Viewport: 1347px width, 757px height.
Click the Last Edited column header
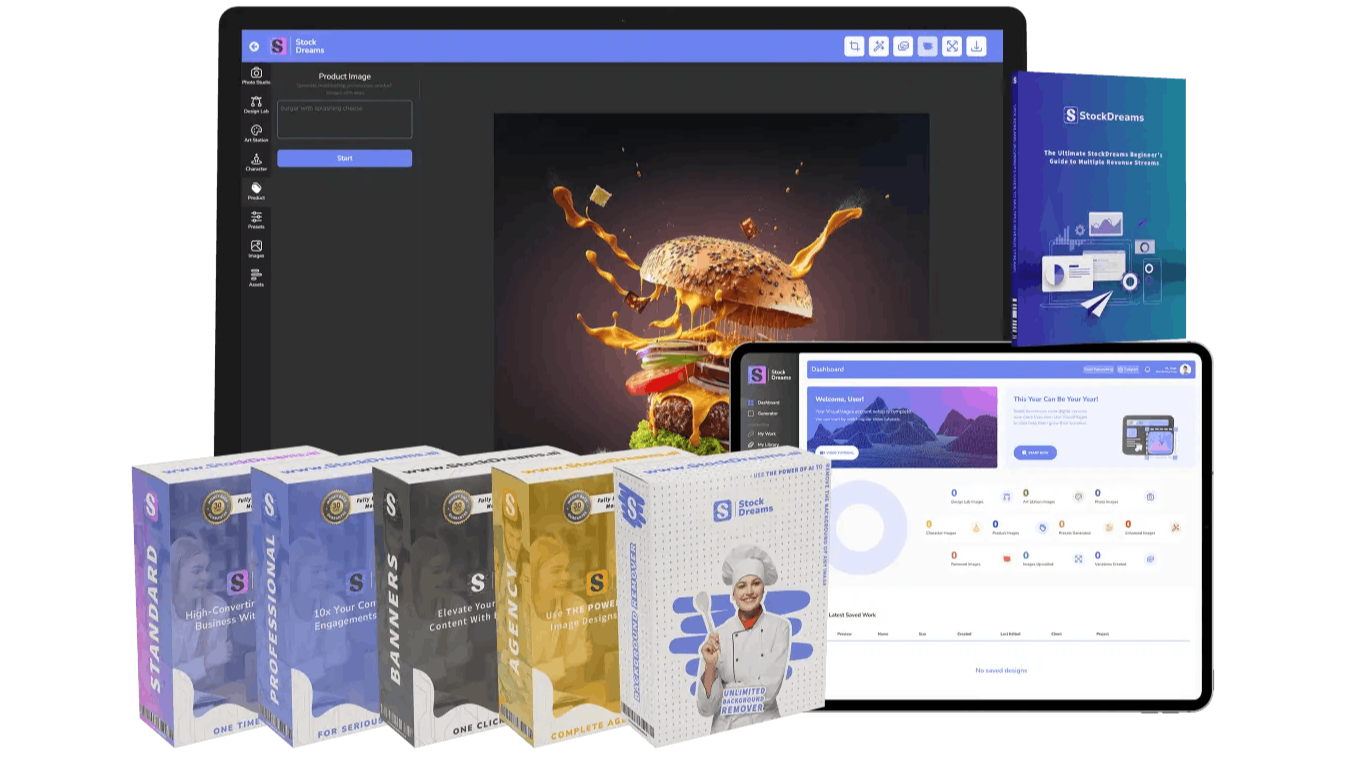[1010, 634]
